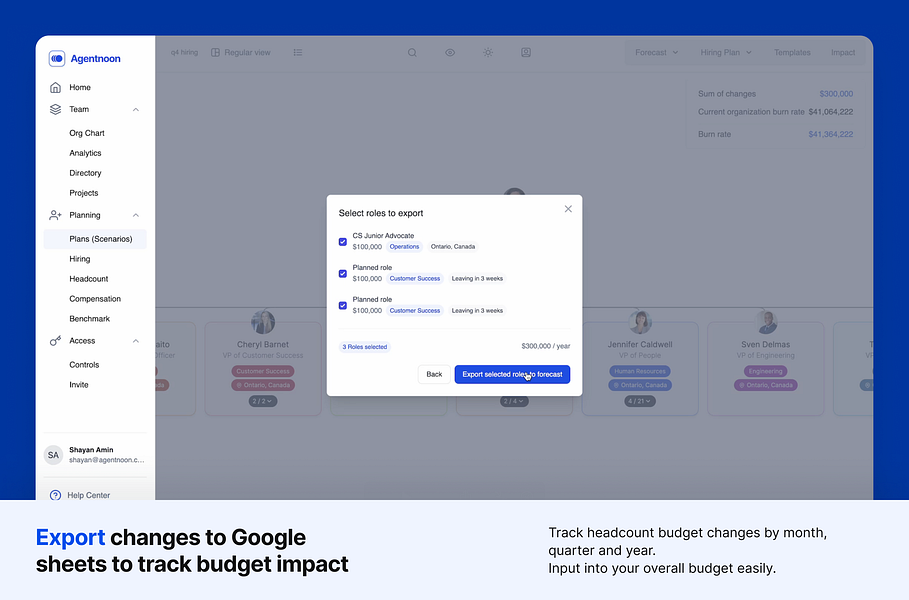Switch to the Impact tab
Viewport: 909px width, 600px height.
843,53
